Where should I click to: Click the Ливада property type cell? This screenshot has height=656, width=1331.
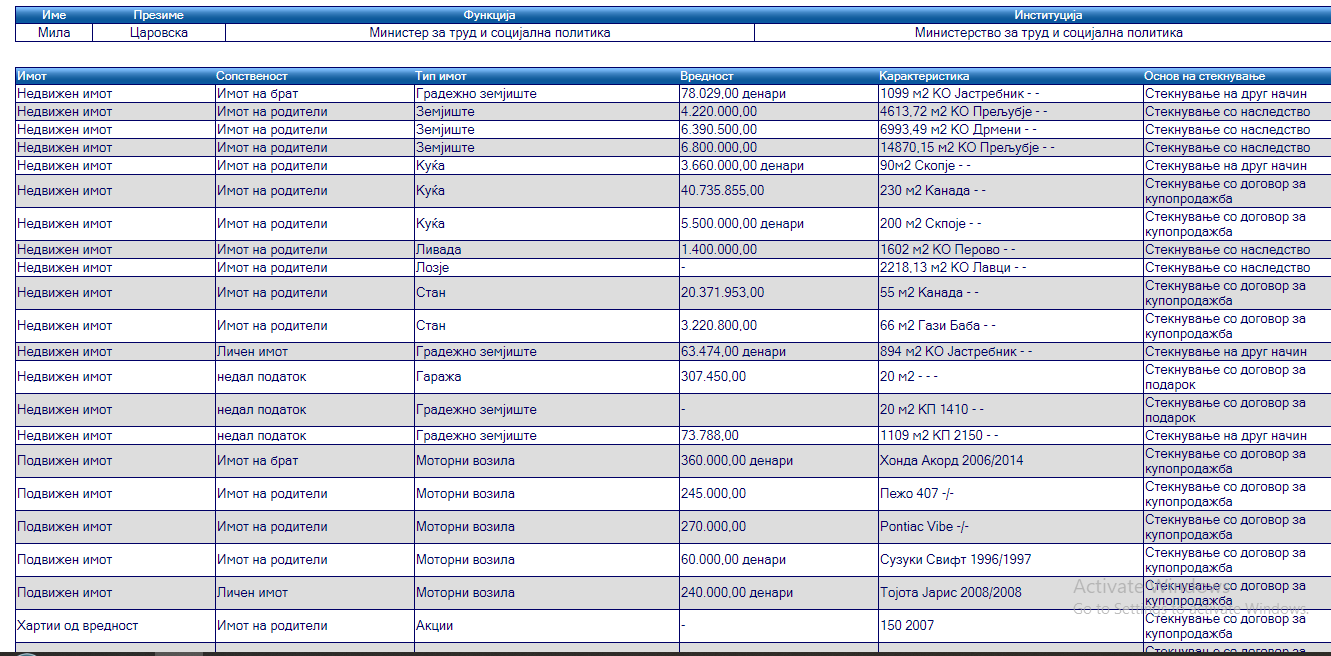439,250
